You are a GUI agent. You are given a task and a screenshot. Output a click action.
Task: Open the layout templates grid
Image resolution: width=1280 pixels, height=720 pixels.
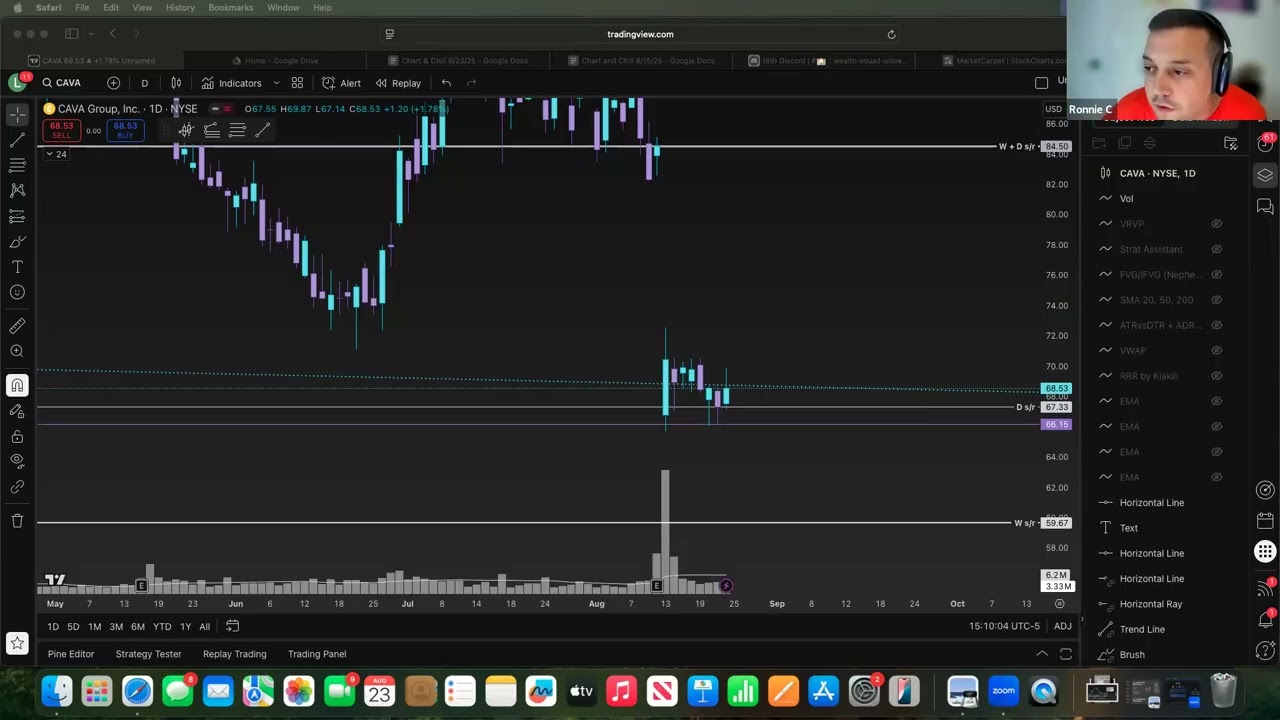(x=297, y=83)
